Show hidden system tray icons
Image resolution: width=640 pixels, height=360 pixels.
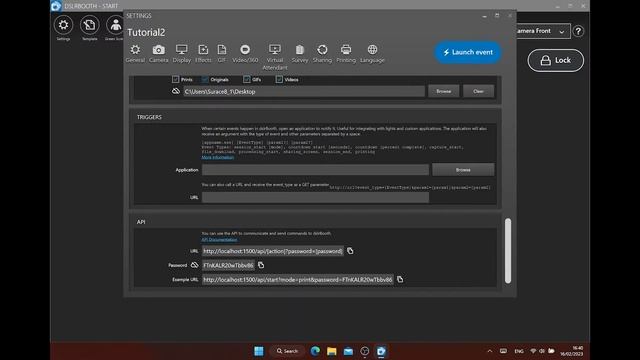490,351
